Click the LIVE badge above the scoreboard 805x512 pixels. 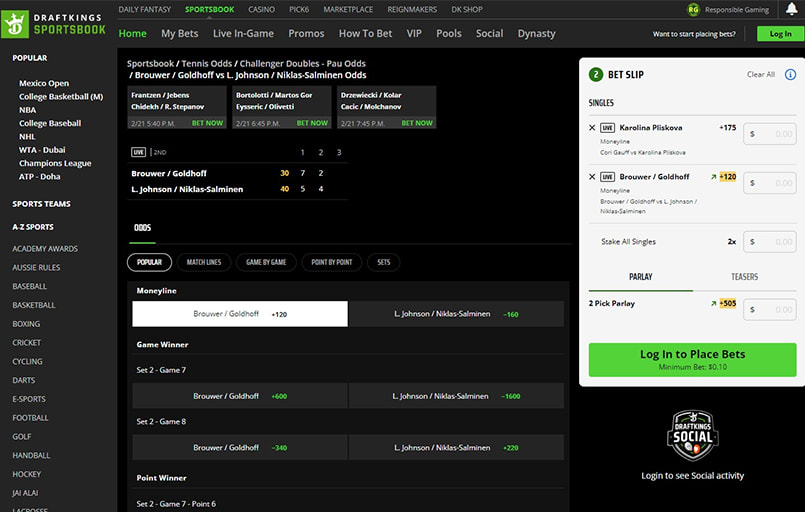pos(139,152)
